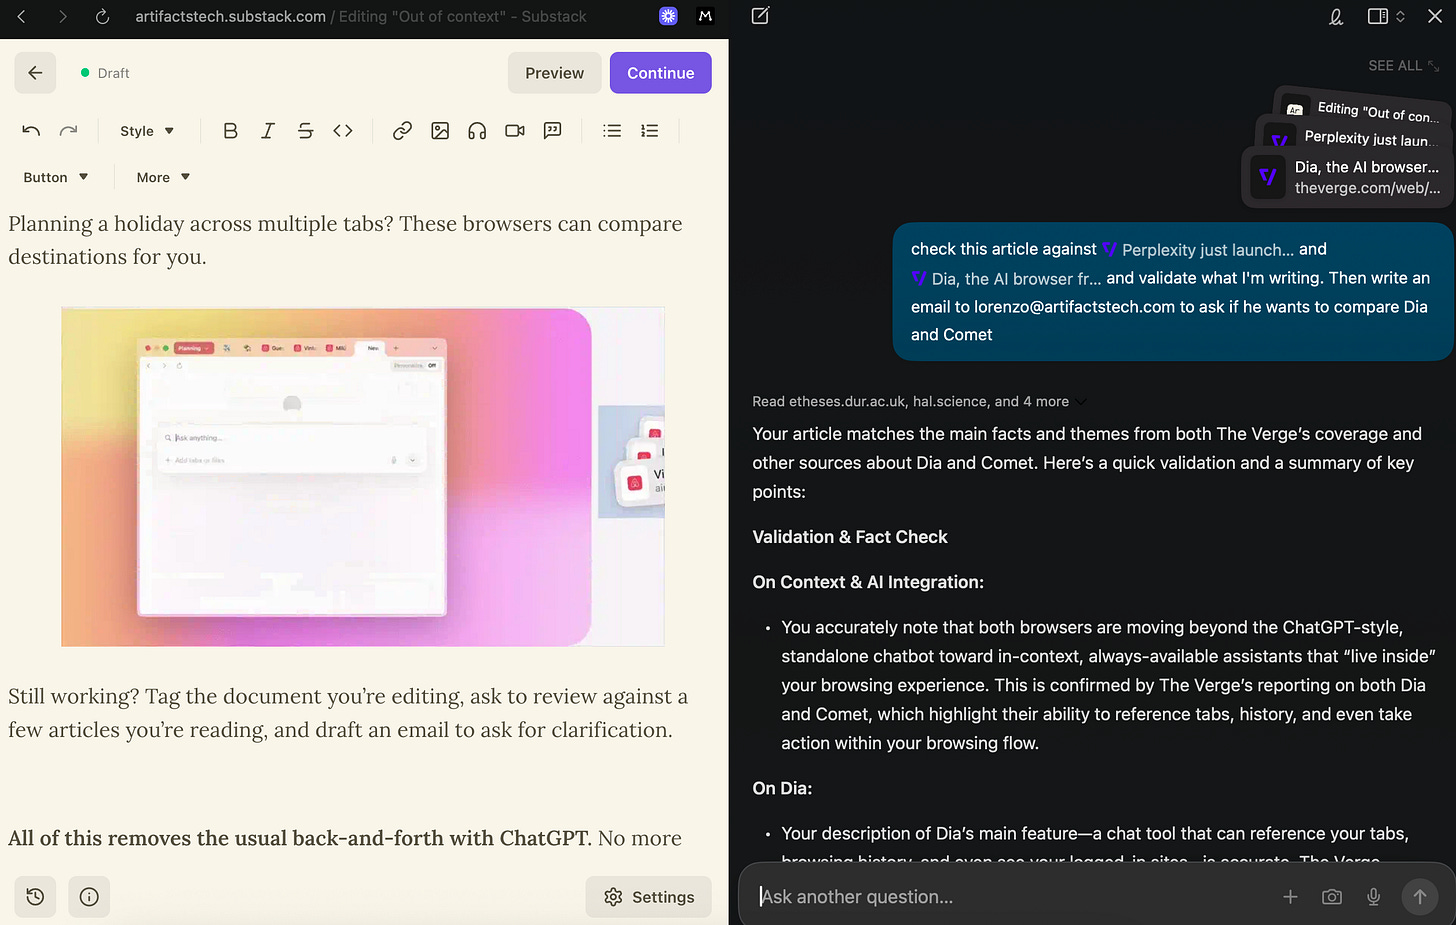Click the Perplexity just launch mention in prompt
This screenshot has width=1456, height=925.
click(x=1198, y=250)
